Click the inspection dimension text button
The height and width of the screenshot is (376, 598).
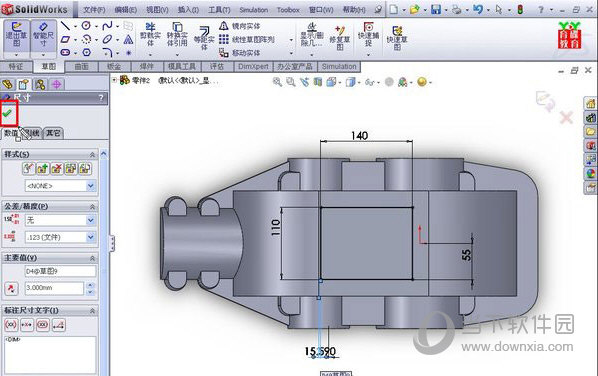click(x=43, y=325)
